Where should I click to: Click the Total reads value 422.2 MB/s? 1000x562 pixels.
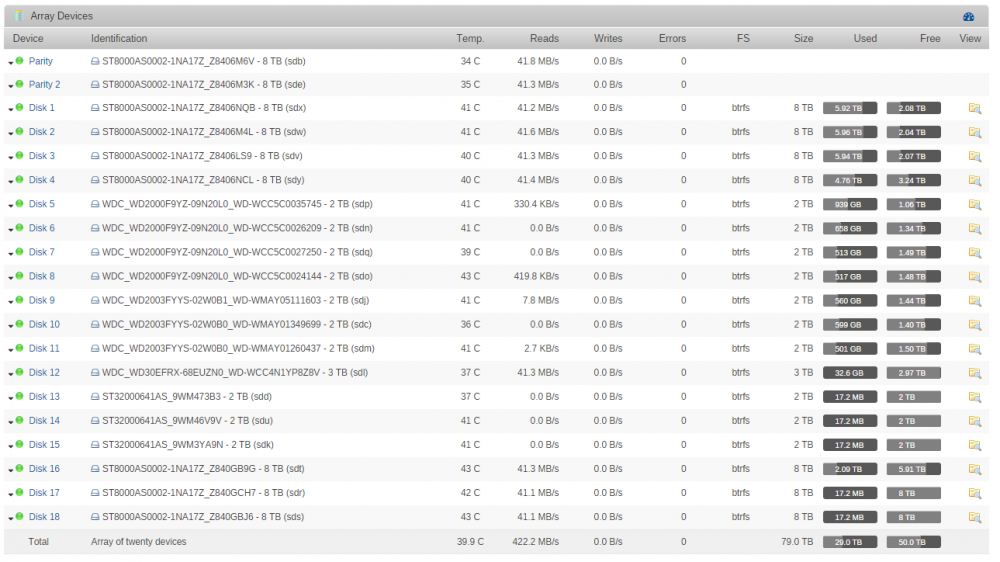tap(536, 542)
